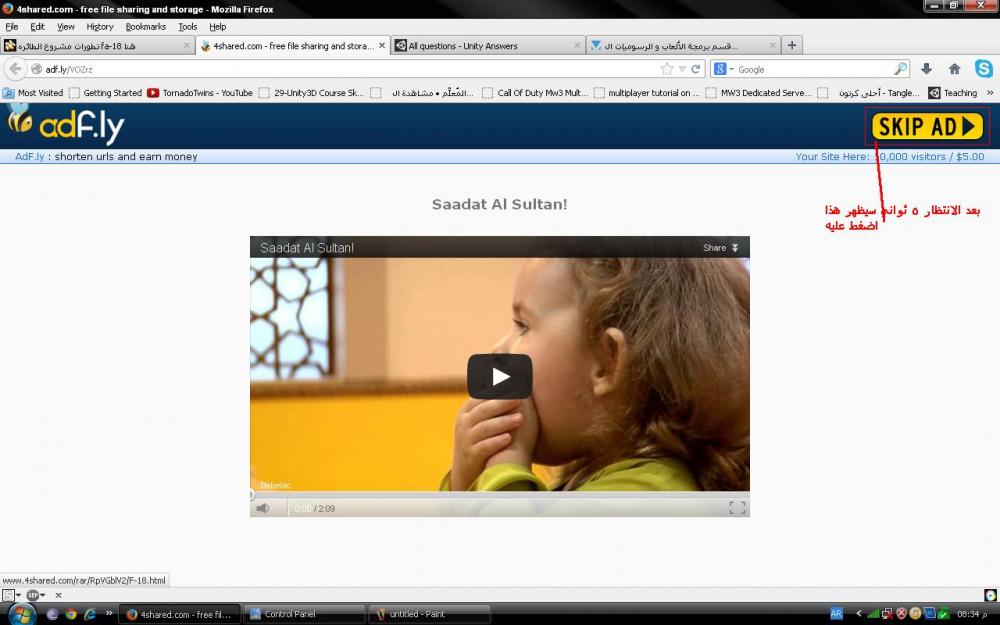
Task: Click the SKIP AD button
Action: pos(927,126)
